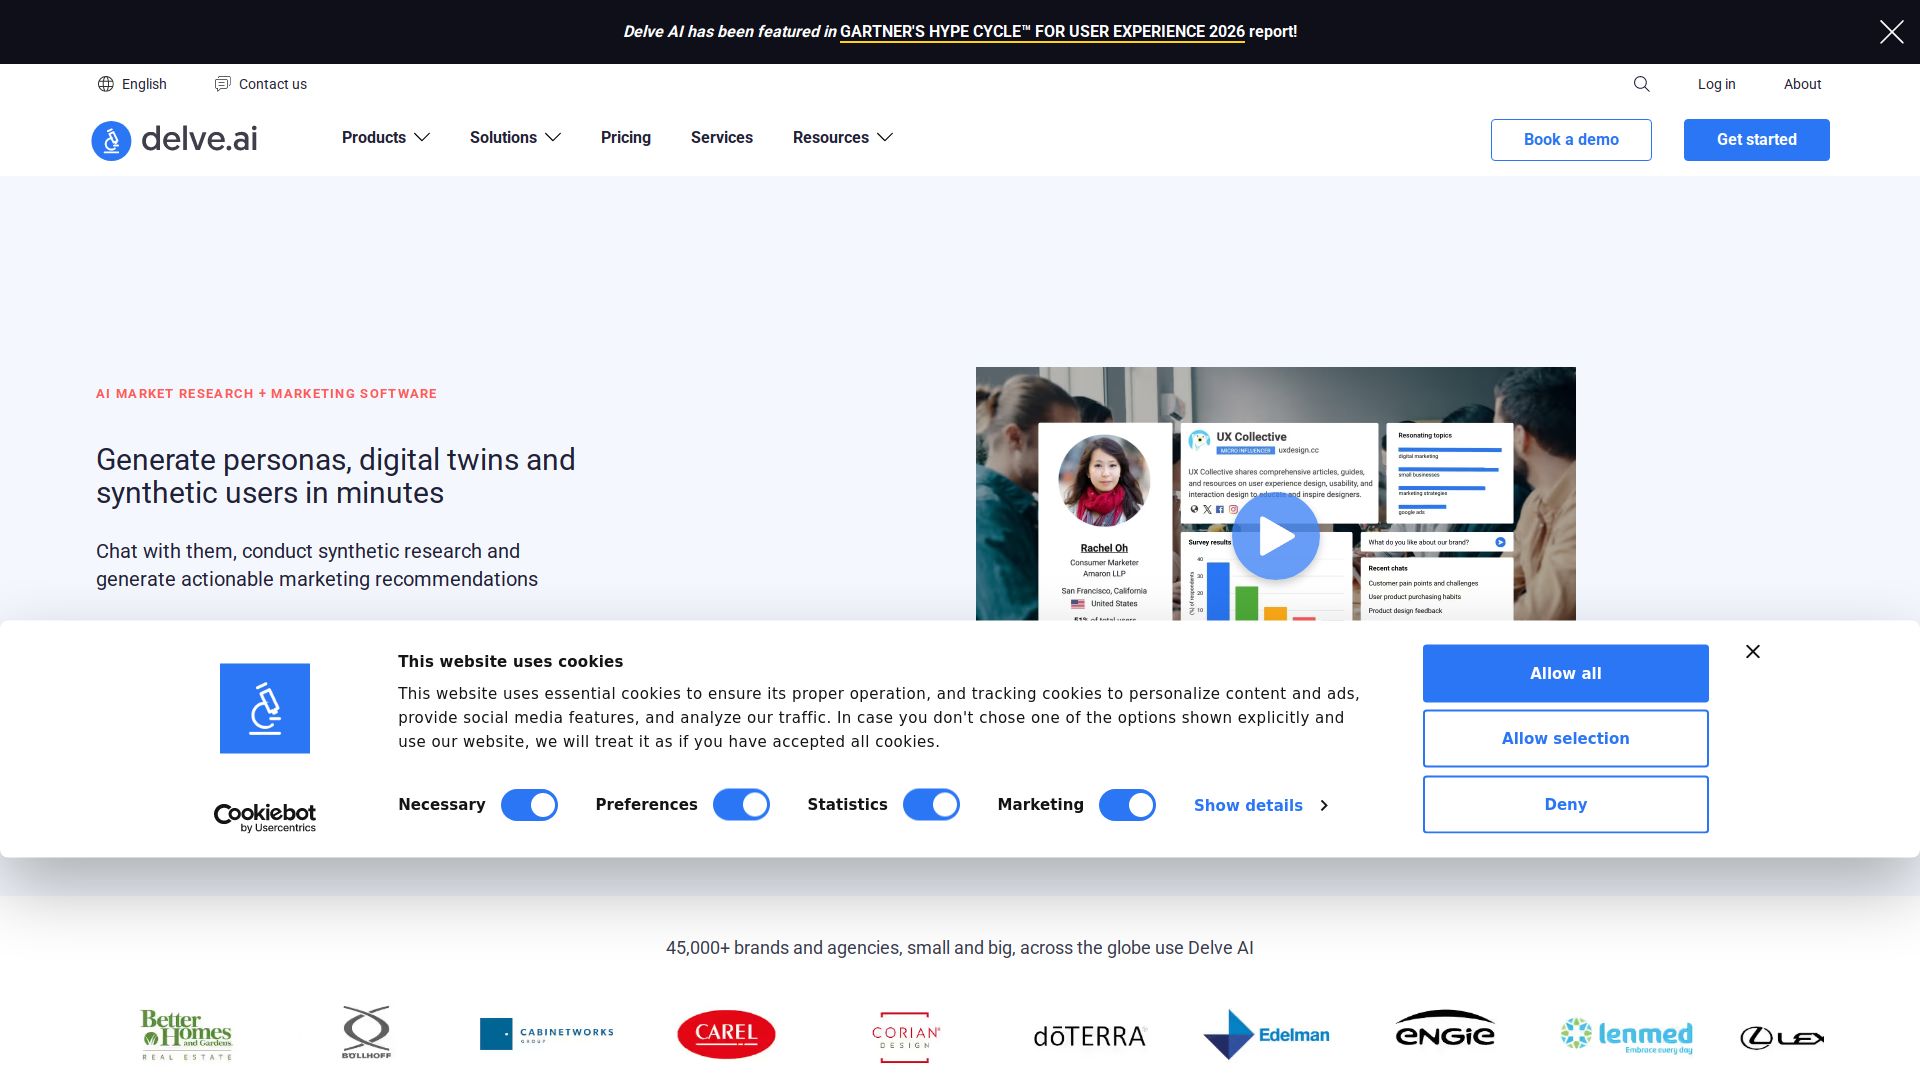
Task: Expand the Products dropdown menu
Action: [386, 138]
